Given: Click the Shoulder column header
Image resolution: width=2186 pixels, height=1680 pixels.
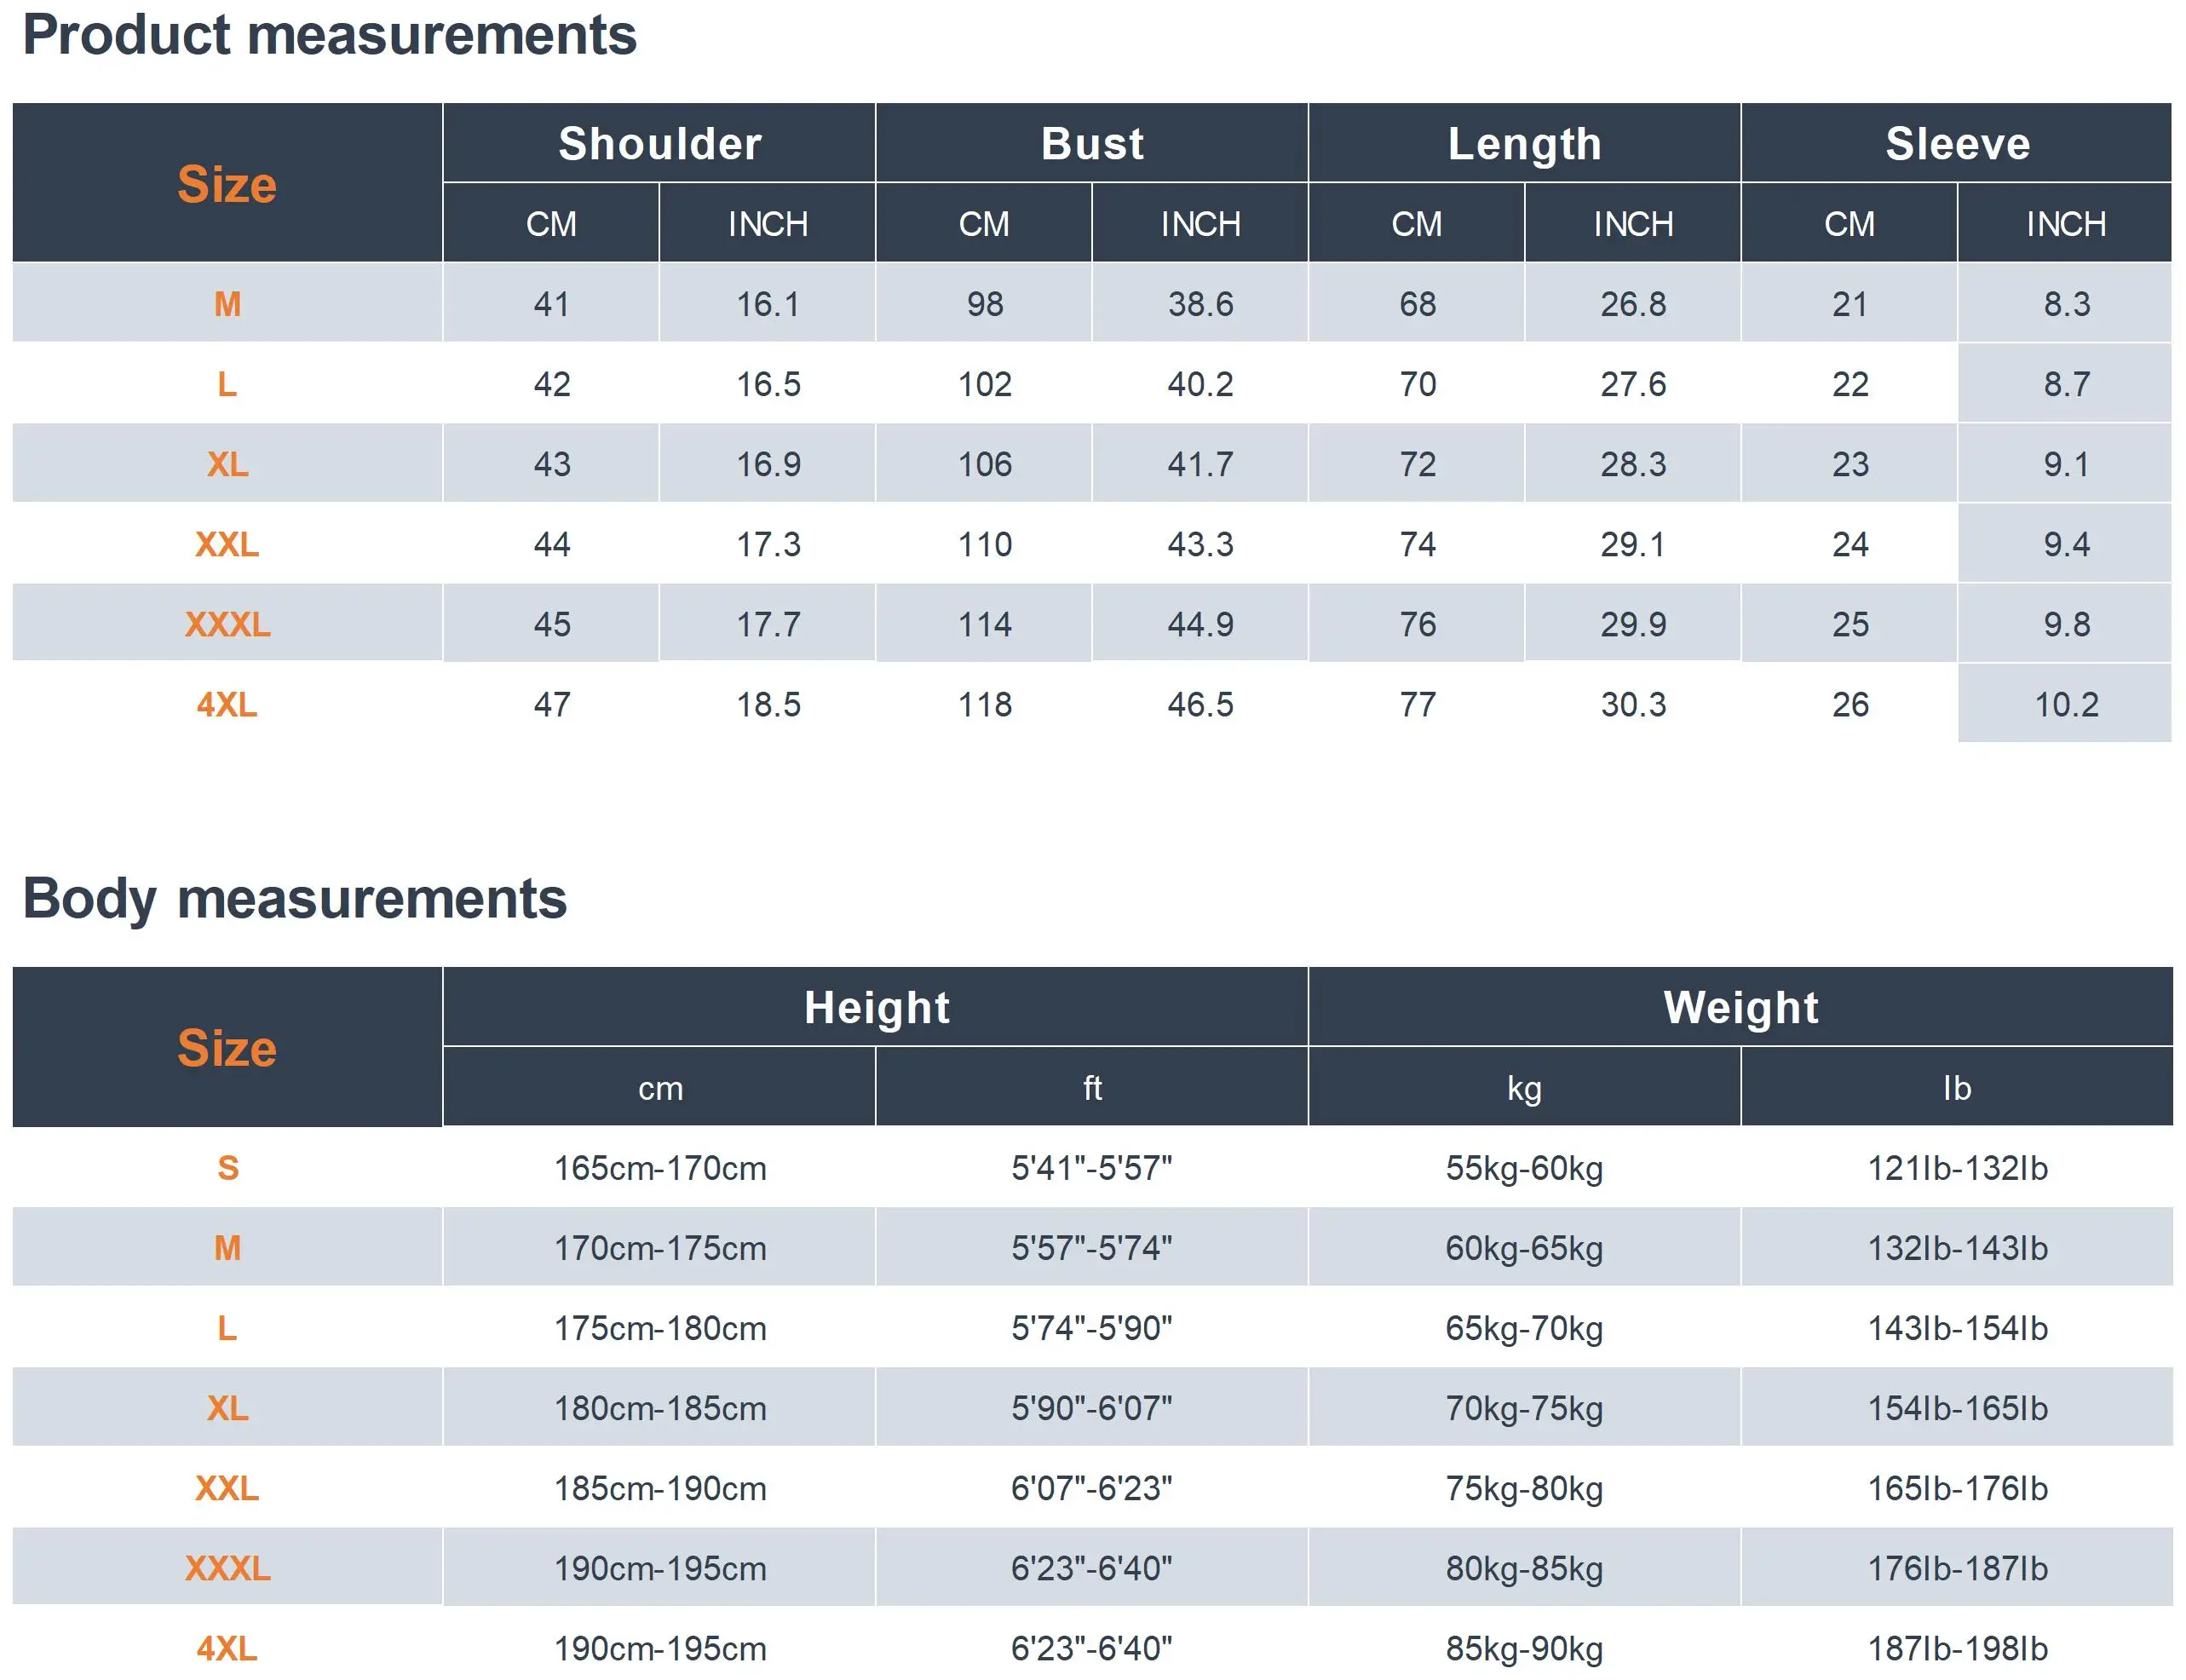Looking at the screenshot, I should (x=659, y=143).
